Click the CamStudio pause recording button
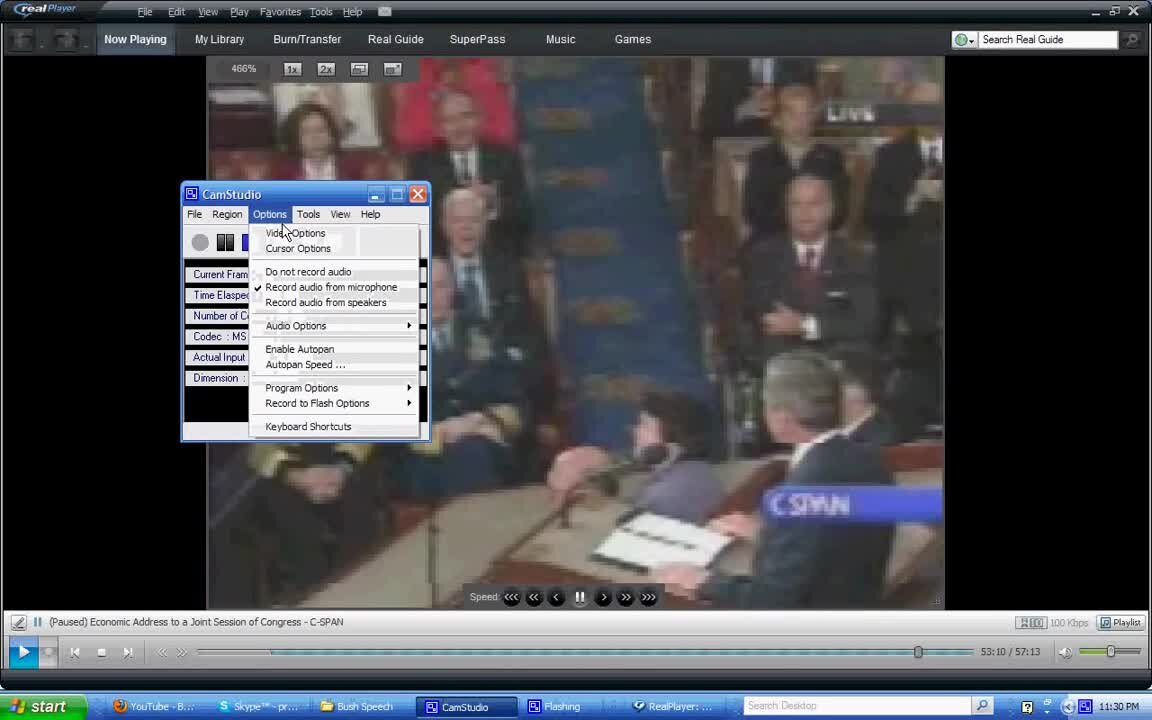This screenshot has width=1152, height=720. (x=225, y=242)
